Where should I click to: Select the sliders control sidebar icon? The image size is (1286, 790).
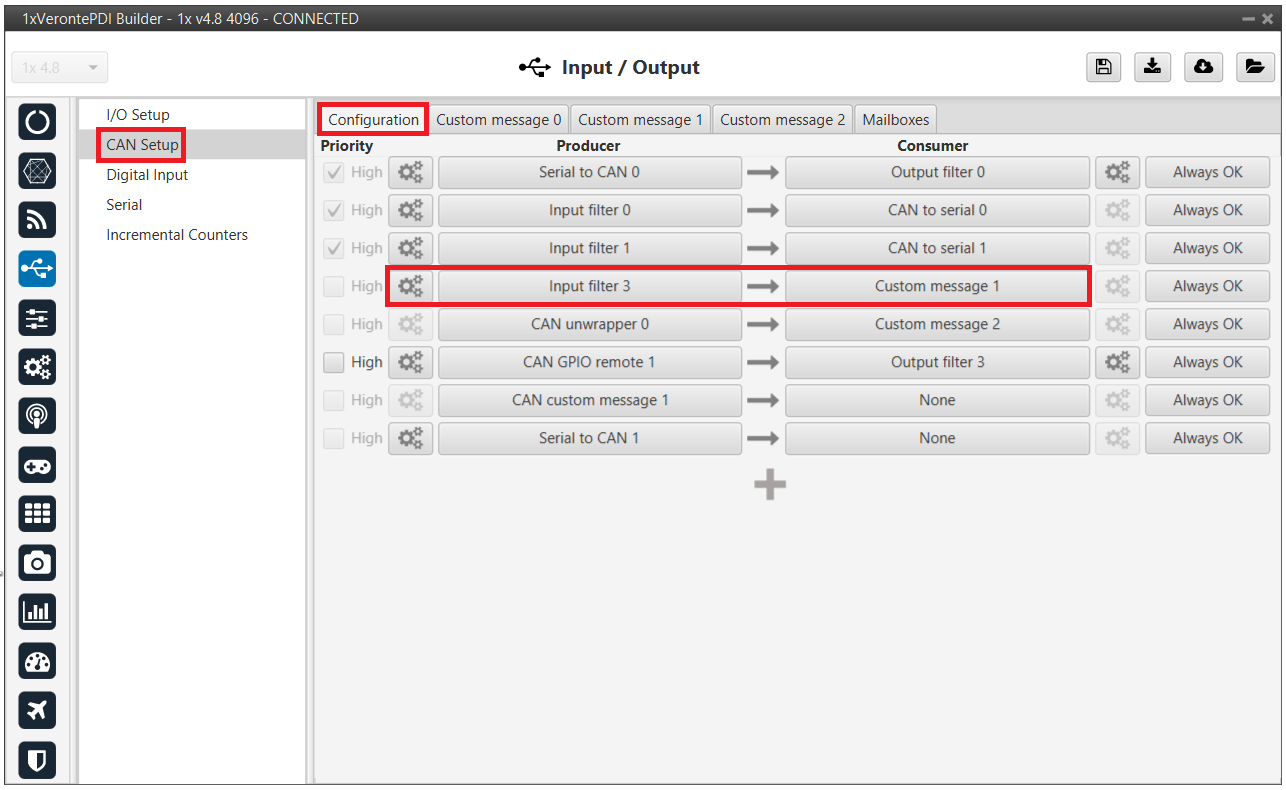point(37,318)
